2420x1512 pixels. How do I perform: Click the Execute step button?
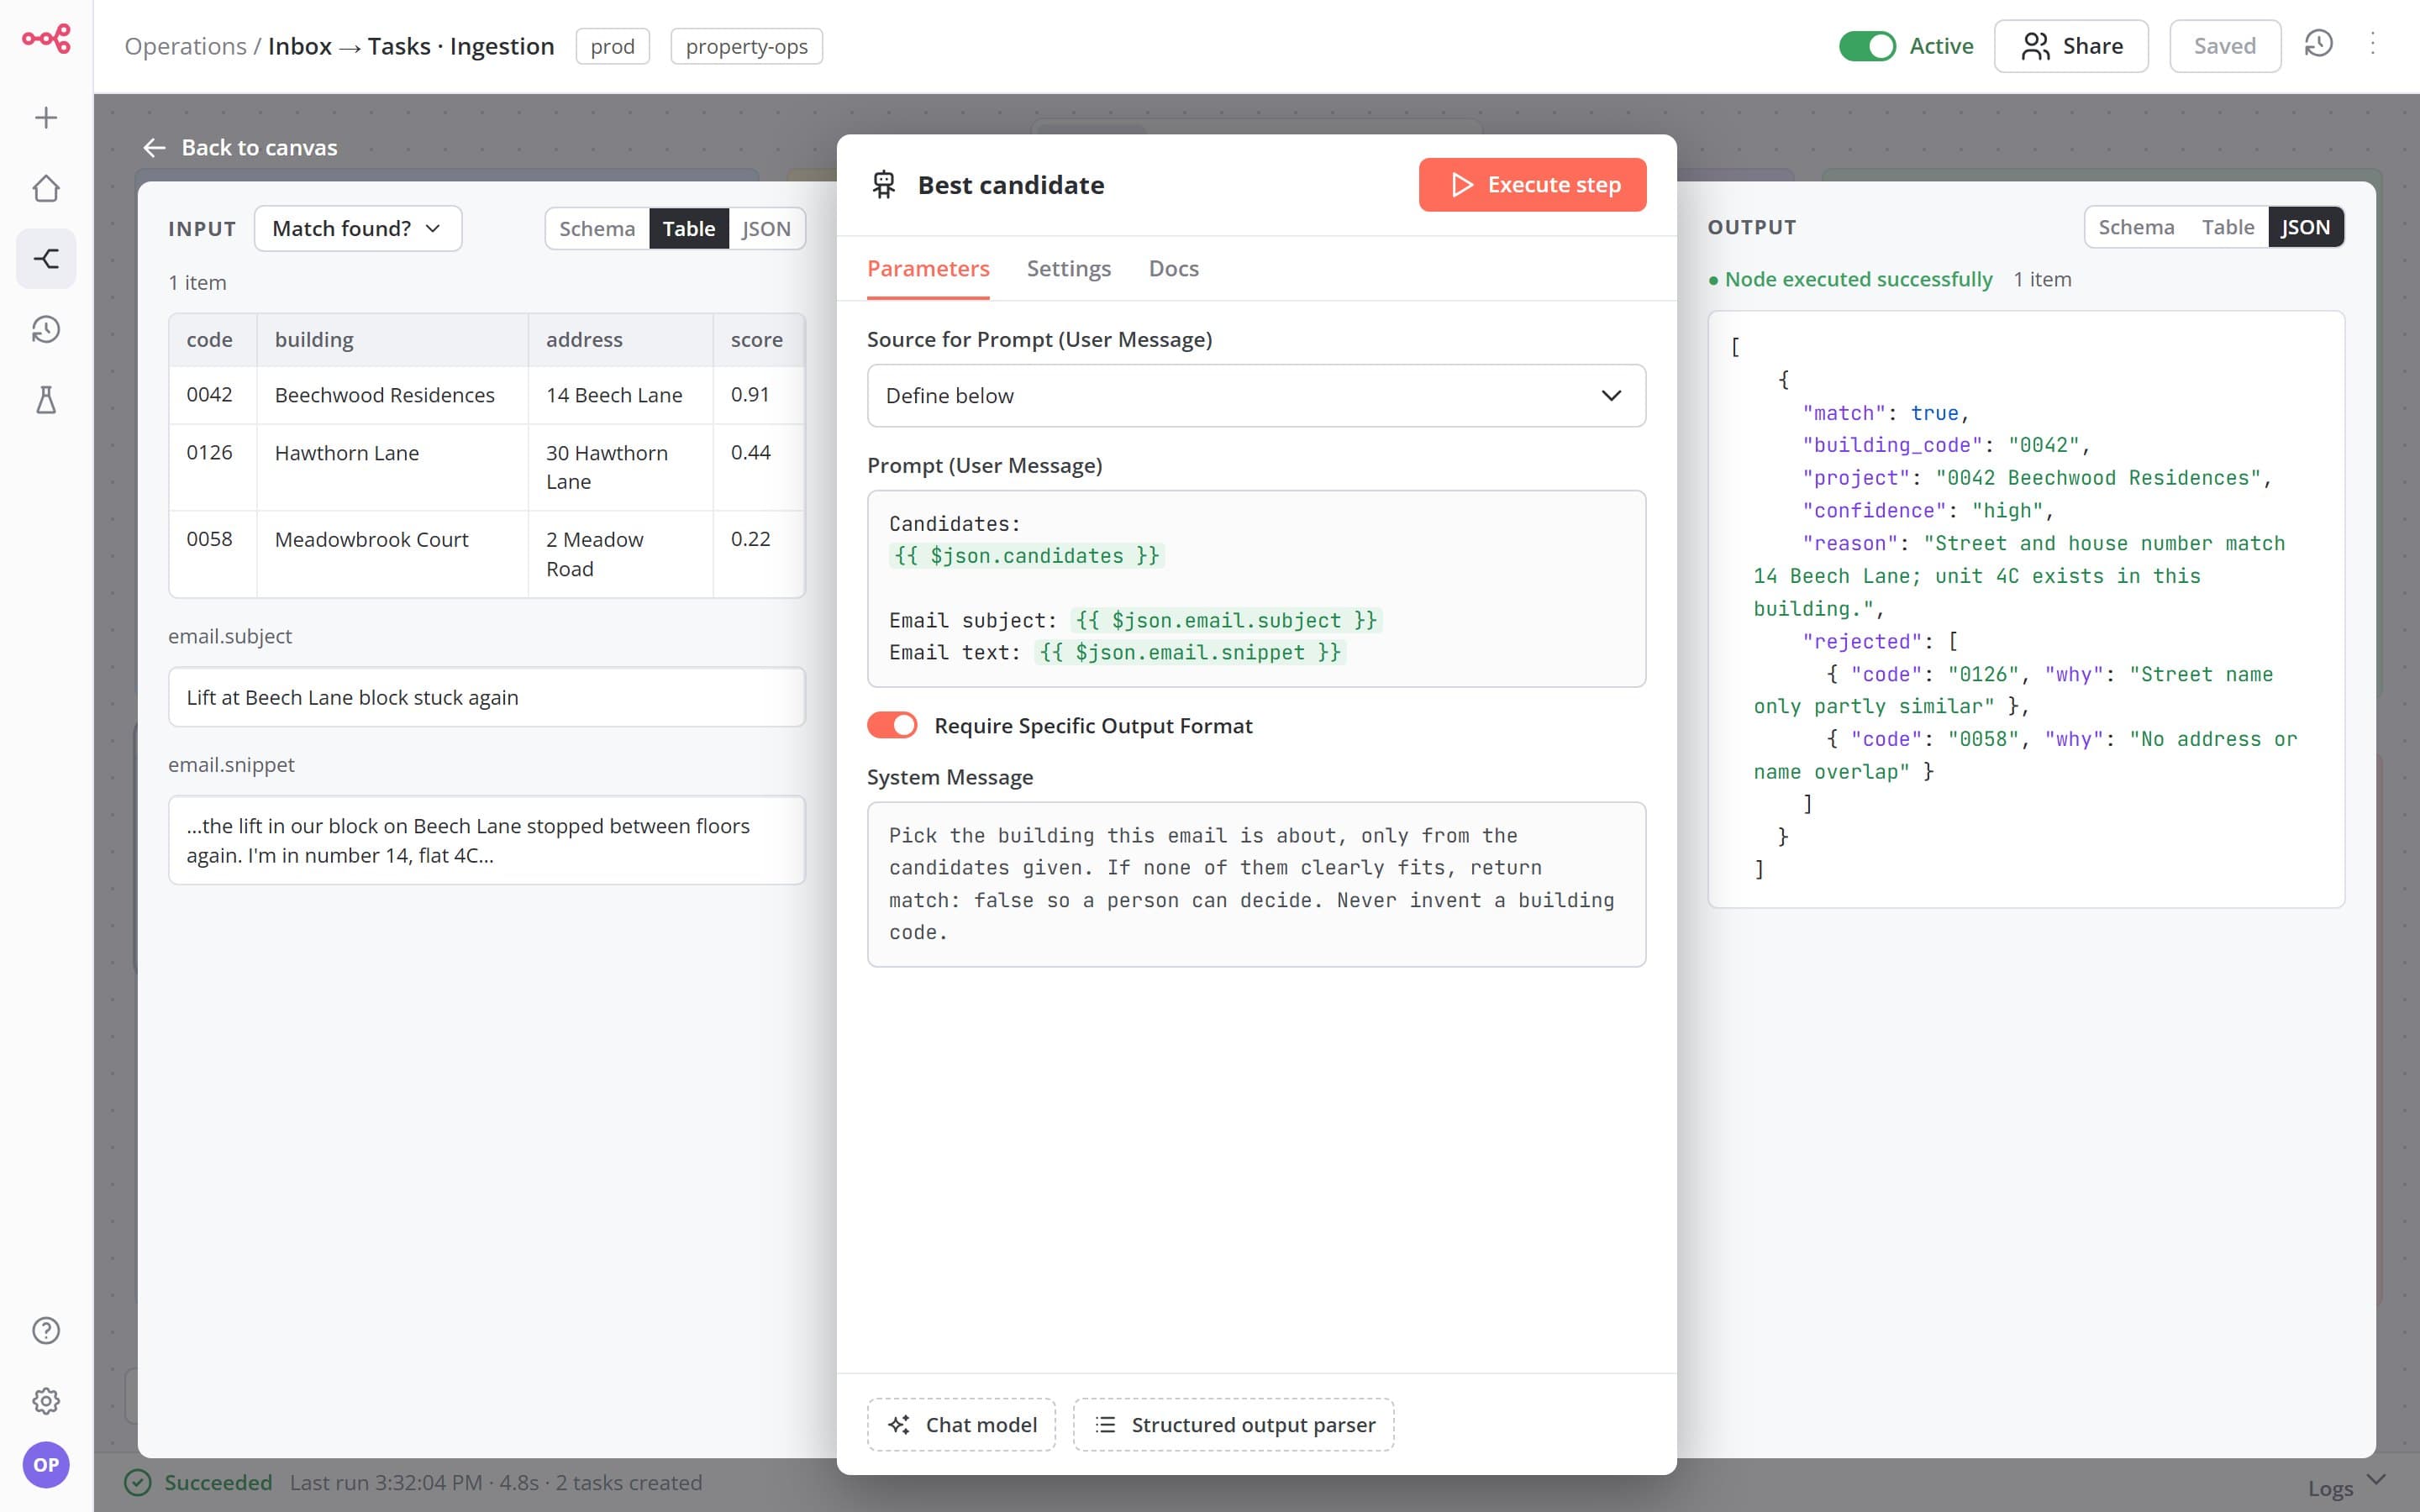click(1532, 184)
